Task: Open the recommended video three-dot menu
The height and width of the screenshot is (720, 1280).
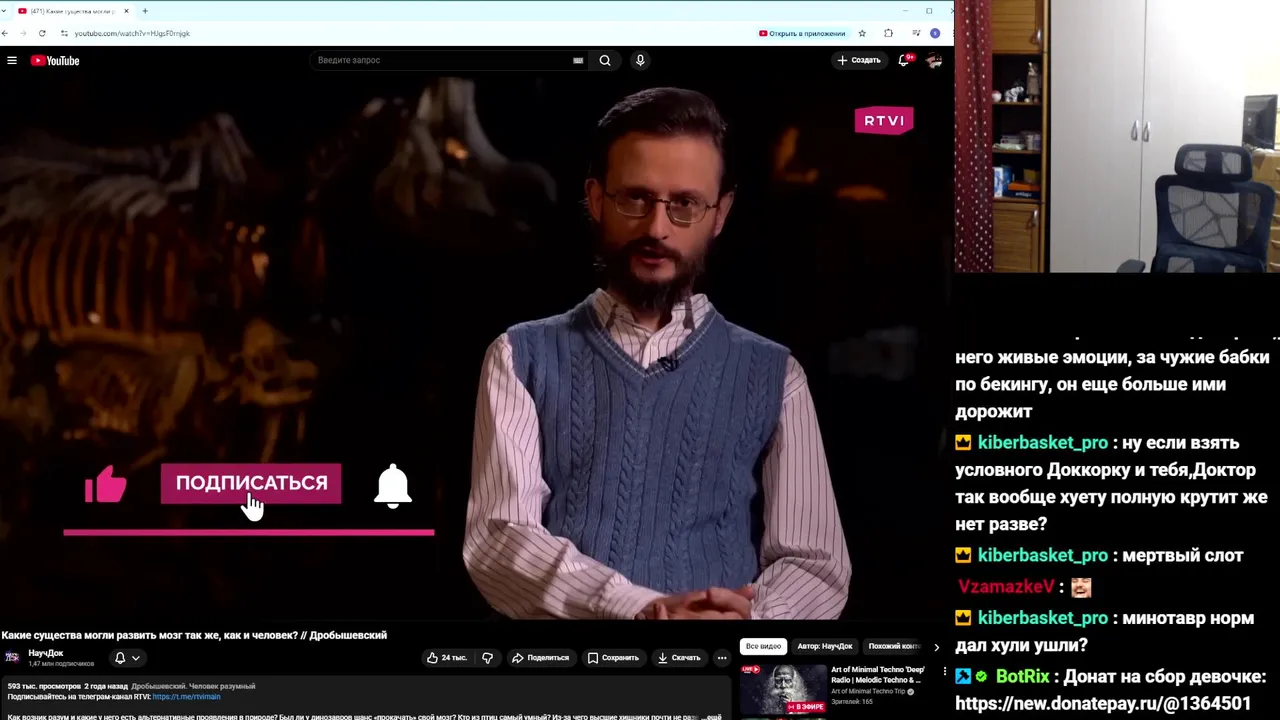Action: (945, 672)
